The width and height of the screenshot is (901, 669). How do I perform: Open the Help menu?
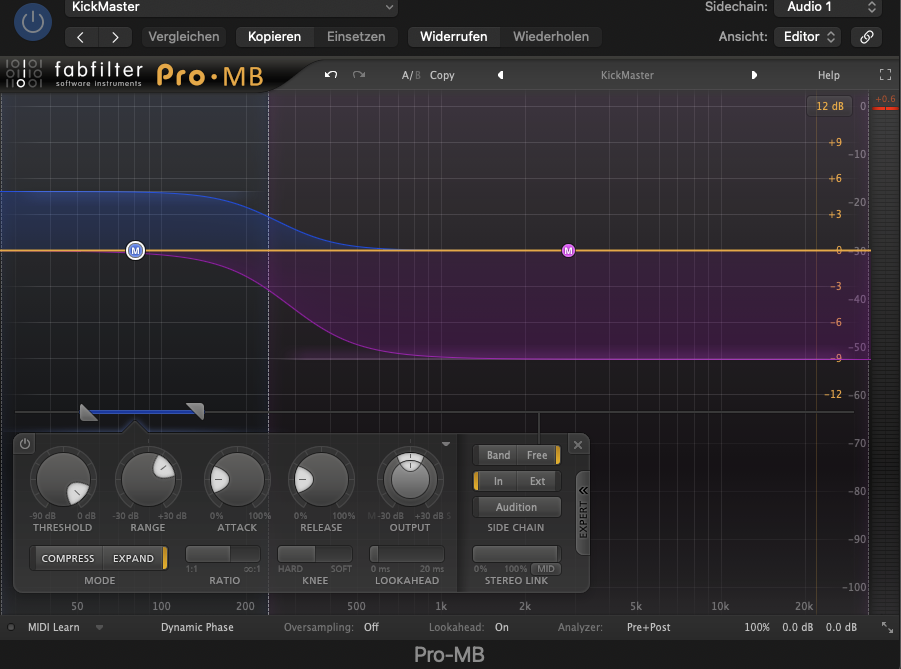[x=828, y=75]
